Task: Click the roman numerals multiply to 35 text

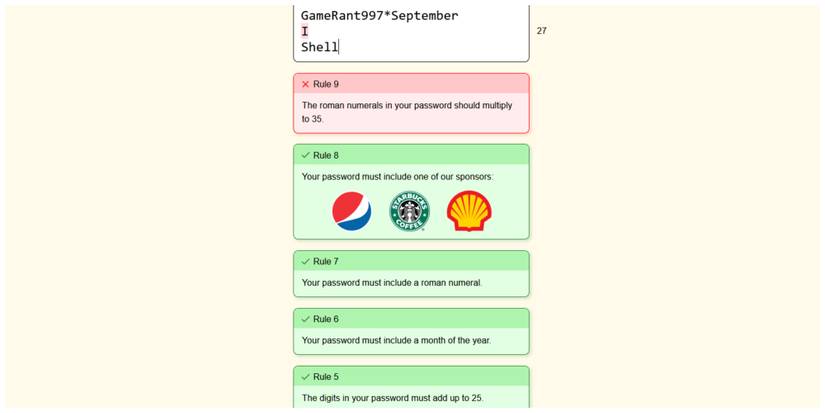Action: coord(406,112)
